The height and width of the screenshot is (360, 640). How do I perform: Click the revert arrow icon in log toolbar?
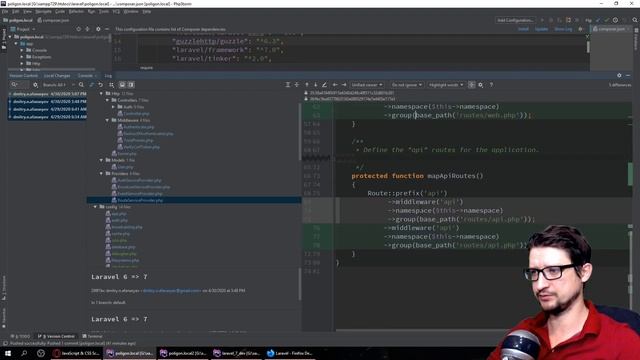tap(100, 84)
